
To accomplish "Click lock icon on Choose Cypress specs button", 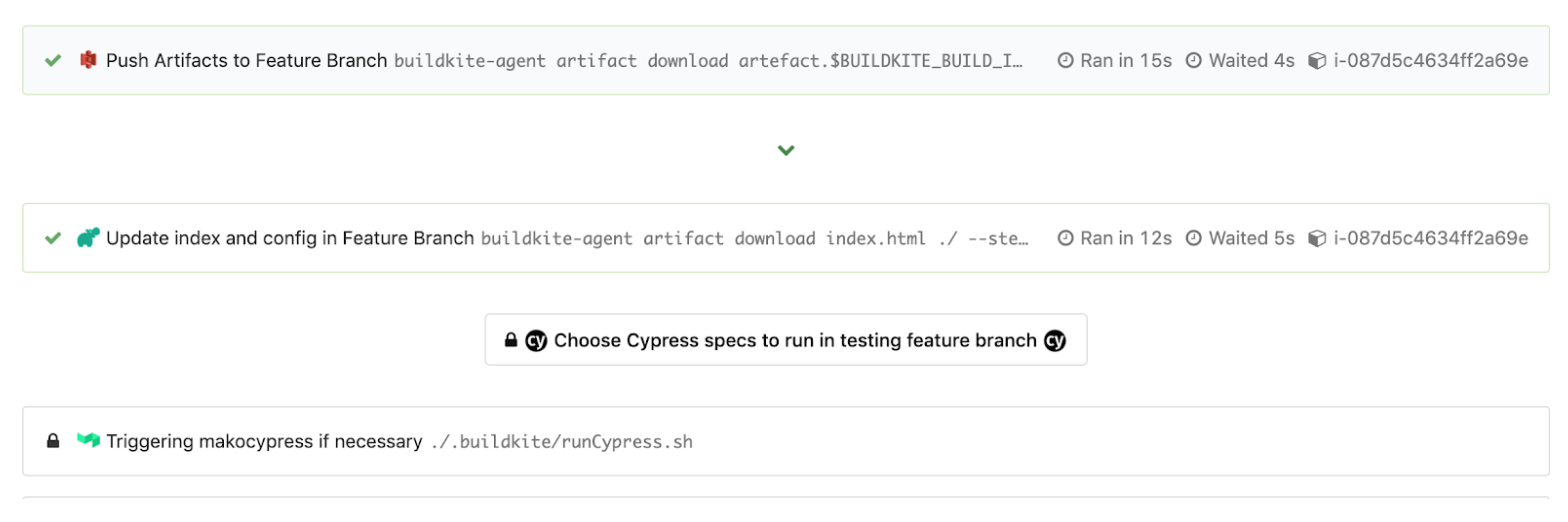I will 511,340.
